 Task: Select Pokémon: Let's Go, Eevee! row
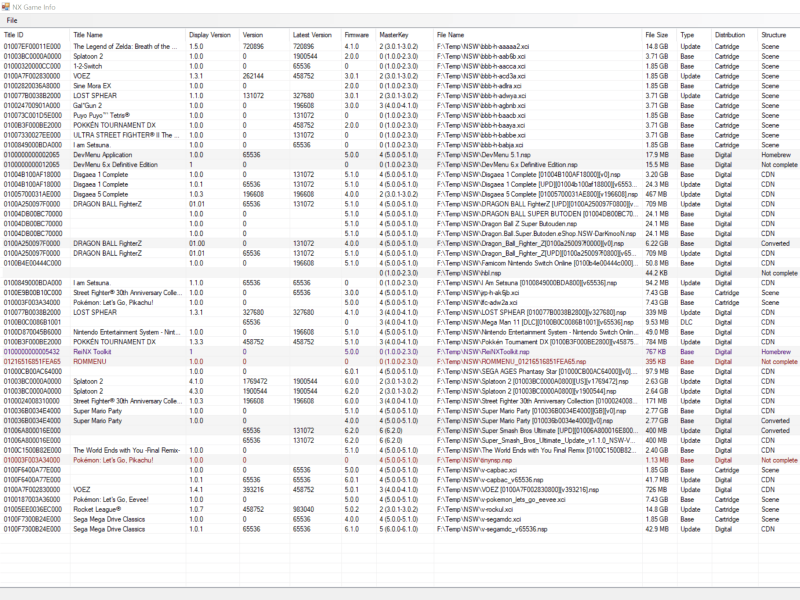pyautogui.click(x=400, y=499)
